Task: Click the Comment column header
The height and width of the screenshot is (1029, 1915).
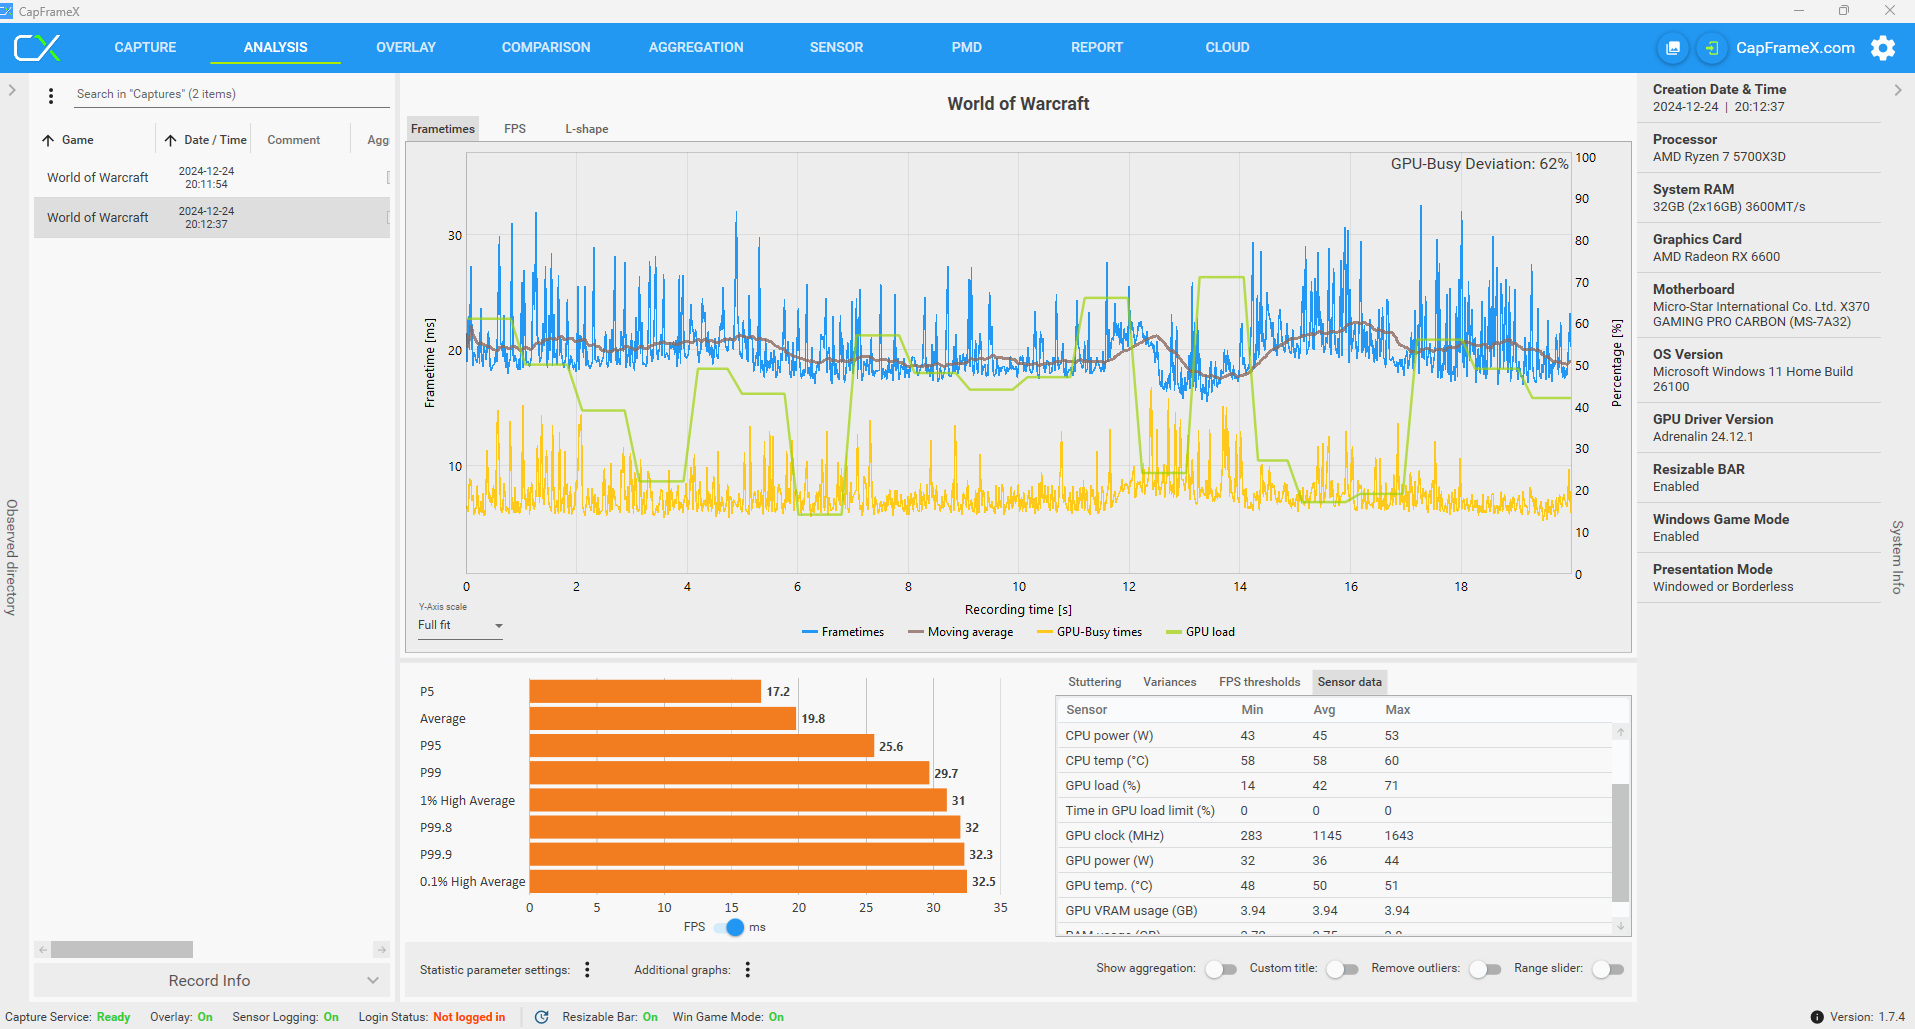Action: point(293,140)
